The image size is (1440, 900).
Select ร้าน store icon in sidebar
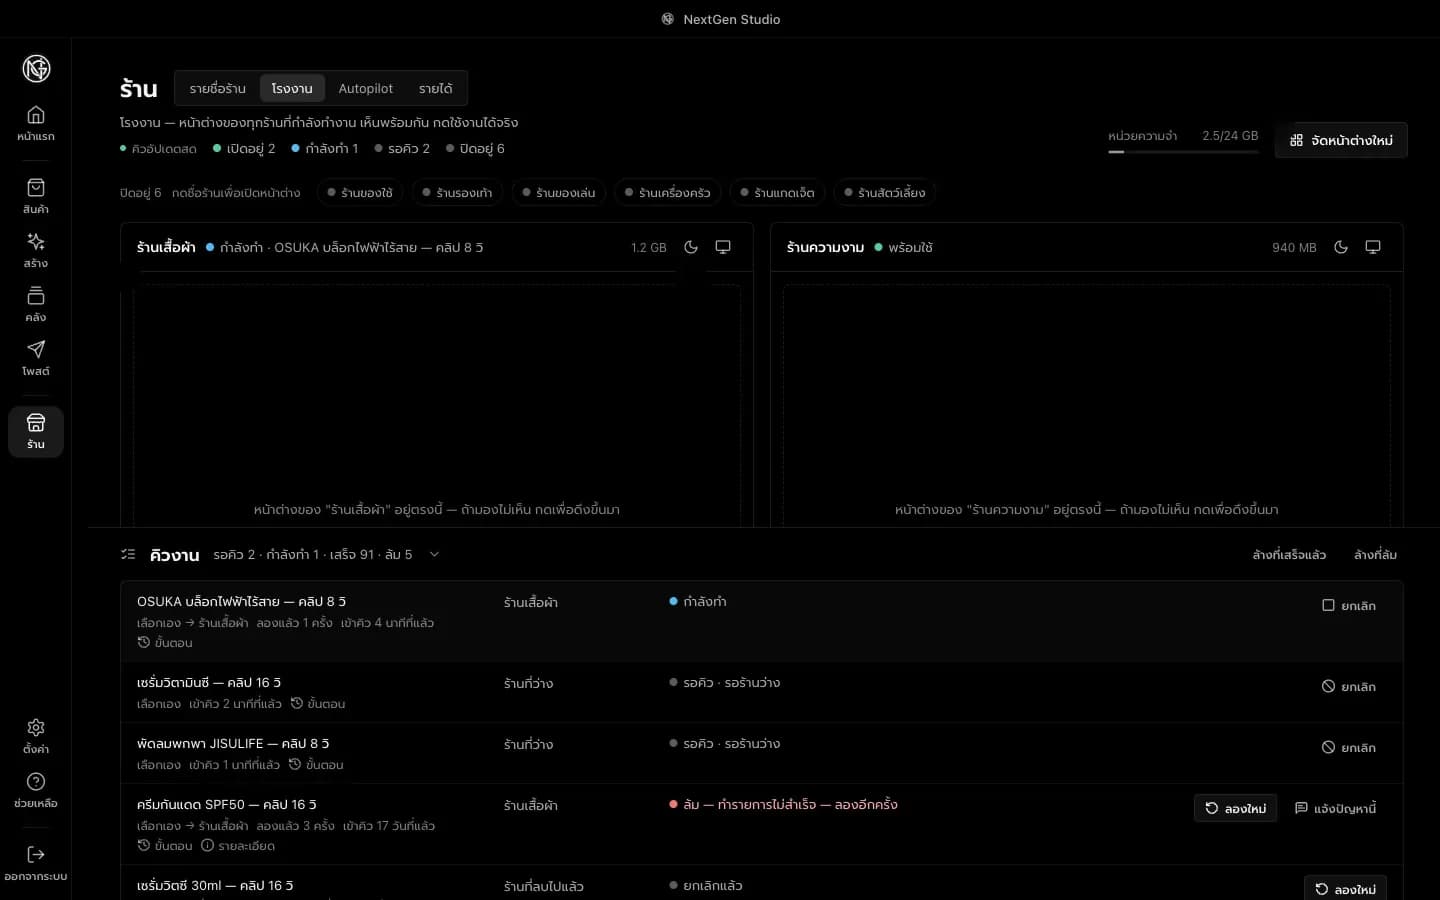coord(36,431)
